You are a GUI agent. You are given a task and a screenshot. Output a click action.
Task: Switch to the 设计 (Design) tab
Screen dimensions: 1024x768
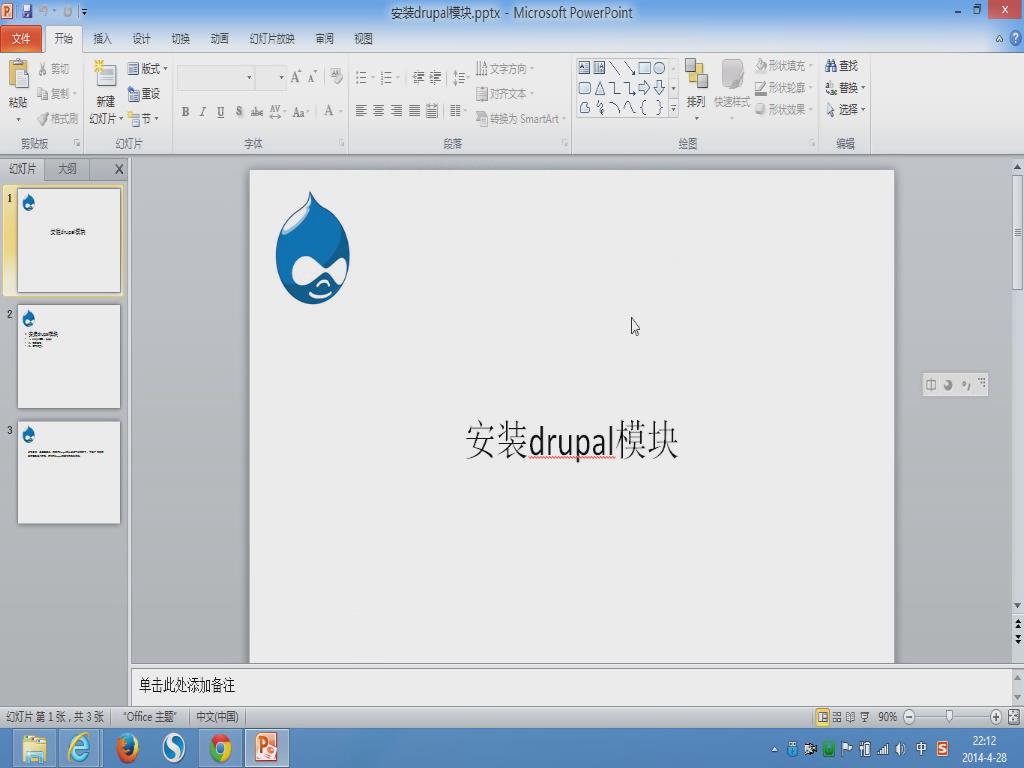pos(141,39)
